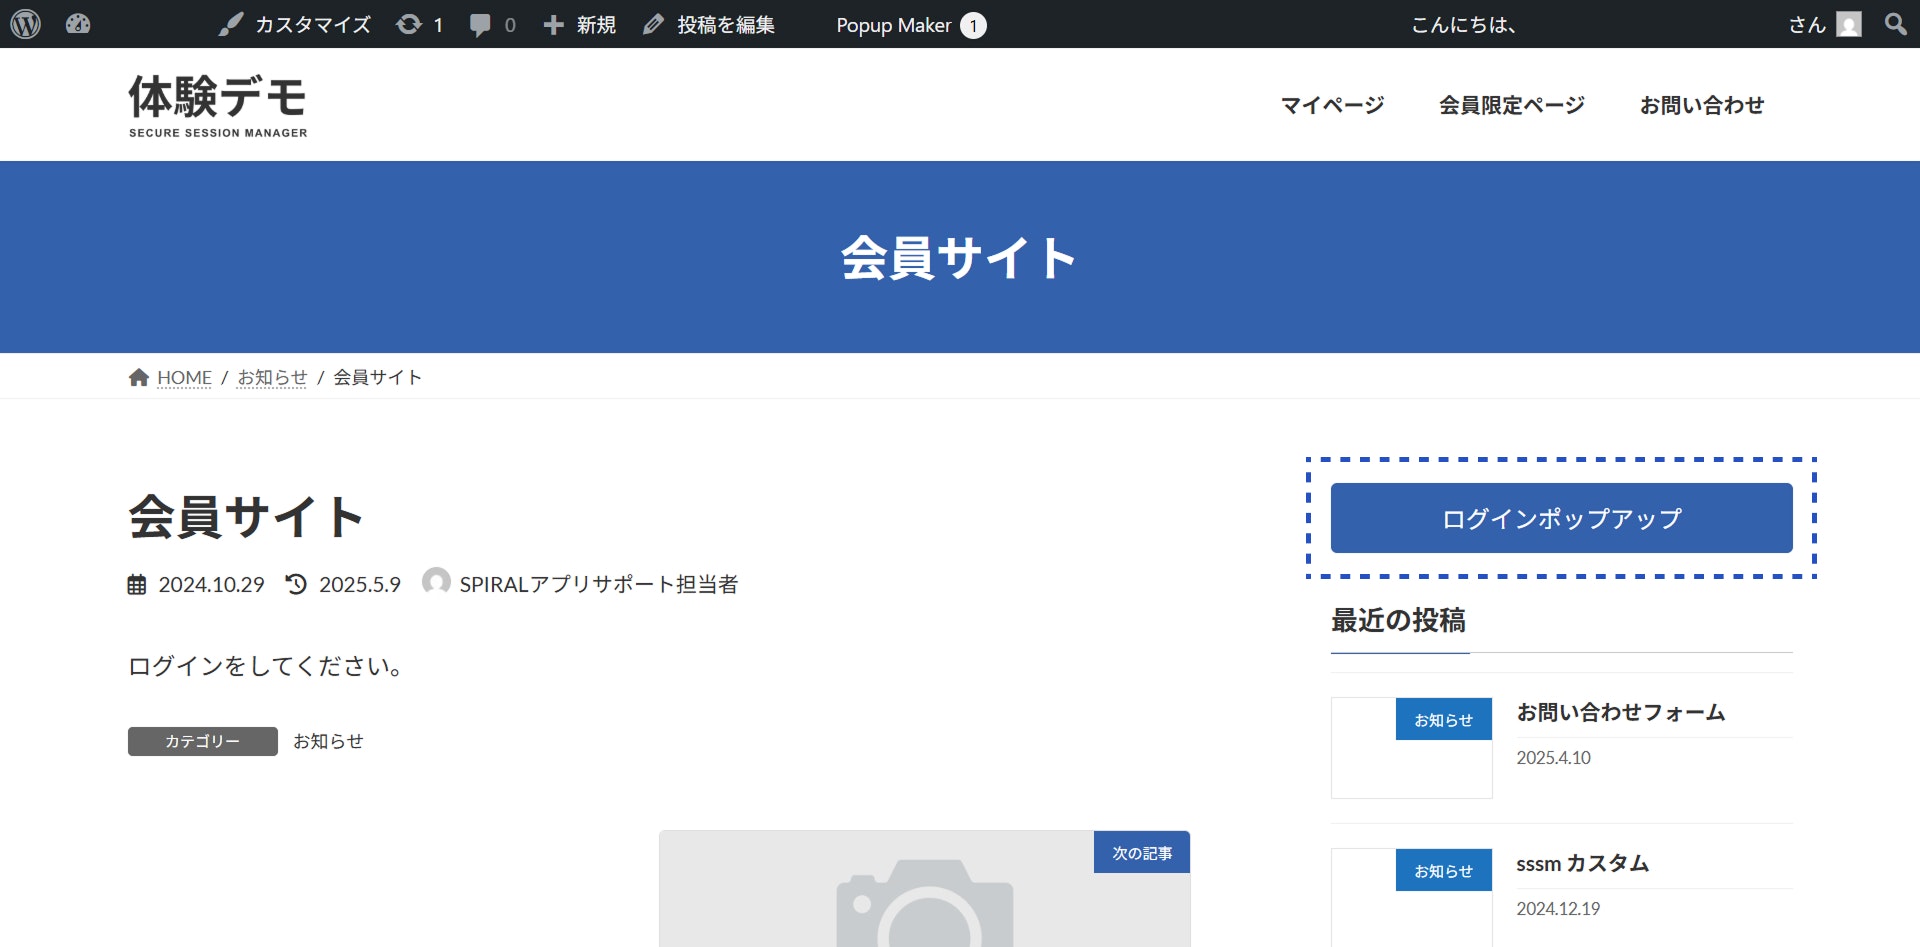This screenshot has height=947, width=1920.
Task: Add new content via 新規
Action: click(580, 24)
